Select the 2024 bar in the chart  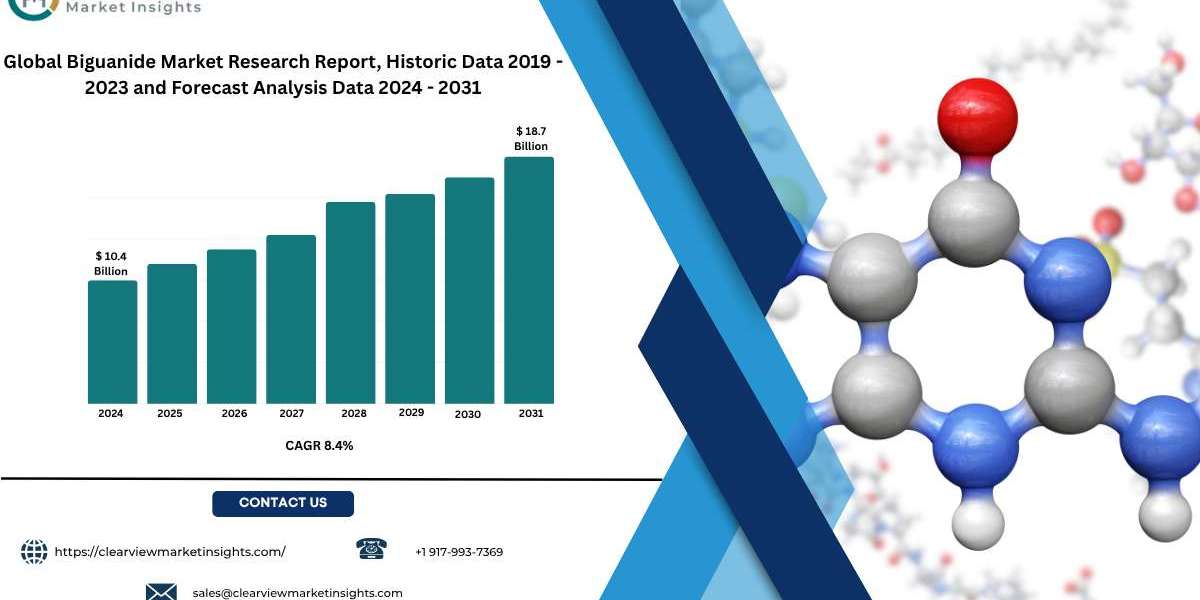pos(112,342)
